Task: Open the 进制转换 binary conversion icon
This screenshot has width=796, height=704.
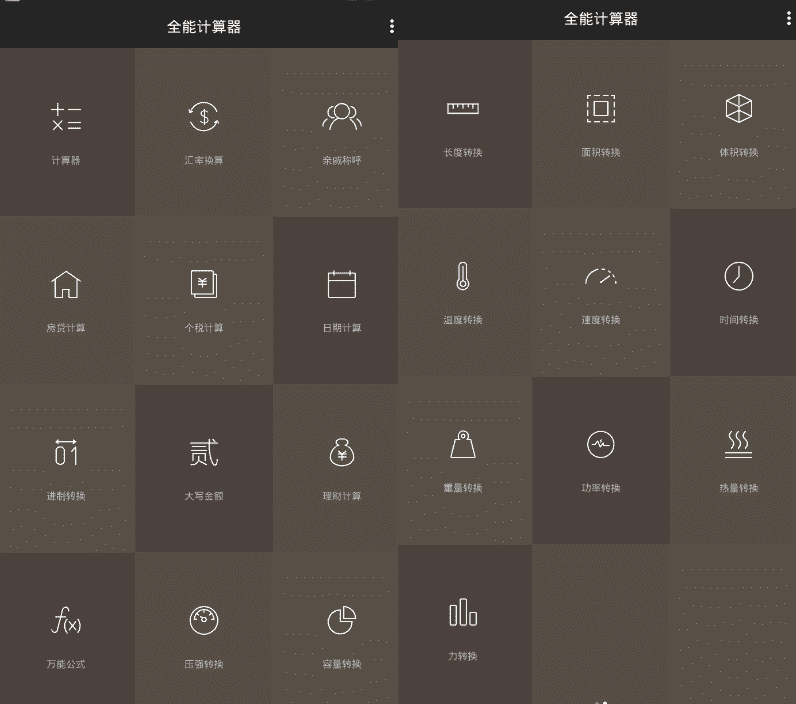Action: coord(66,452)
